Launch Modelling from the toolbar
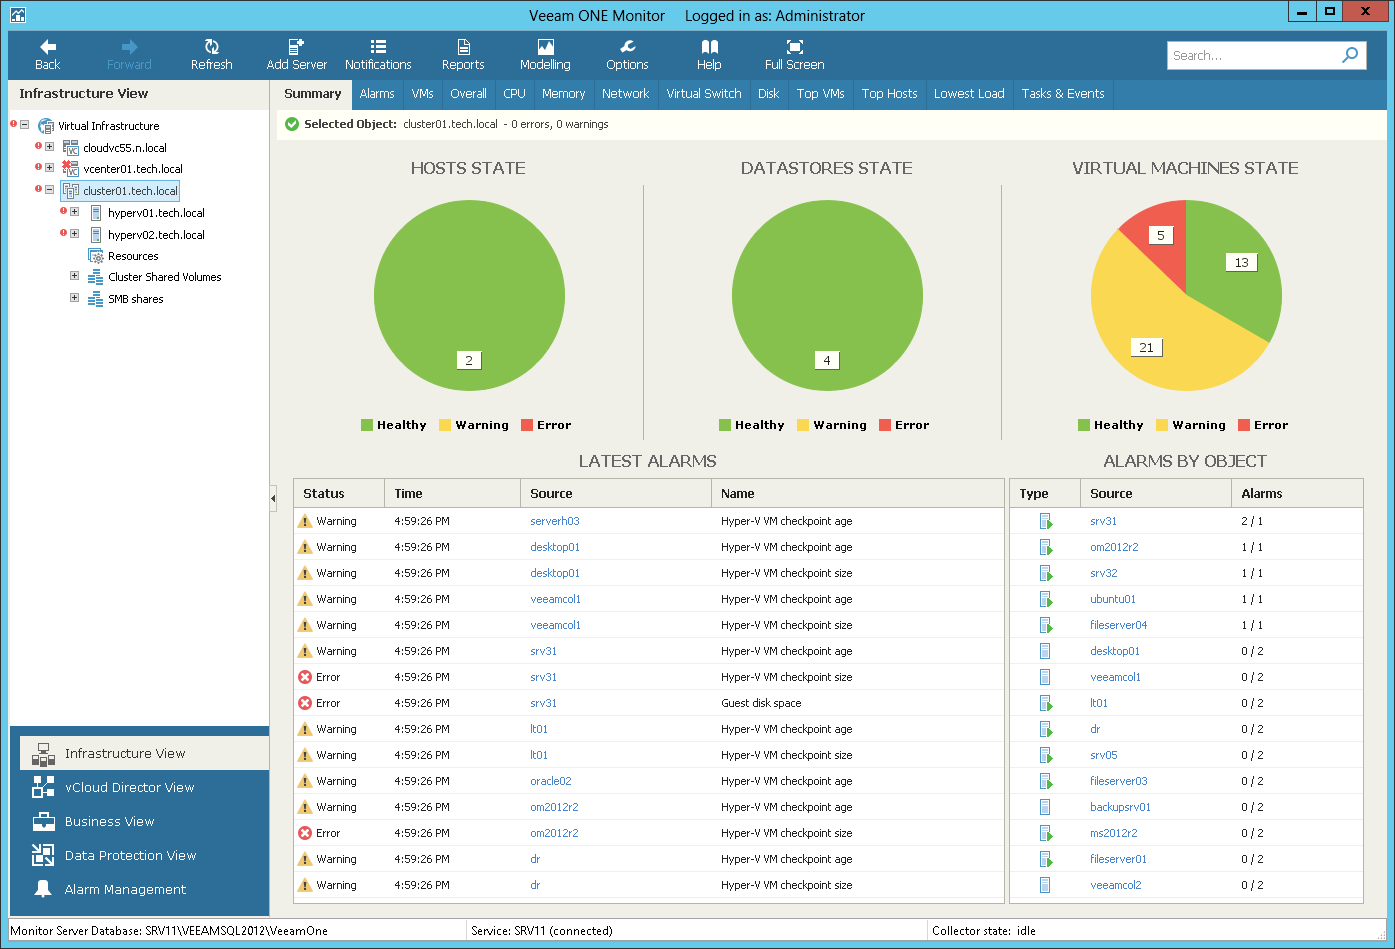The height and width of the screenshot is (949, 1395). (x=545, y=55)
